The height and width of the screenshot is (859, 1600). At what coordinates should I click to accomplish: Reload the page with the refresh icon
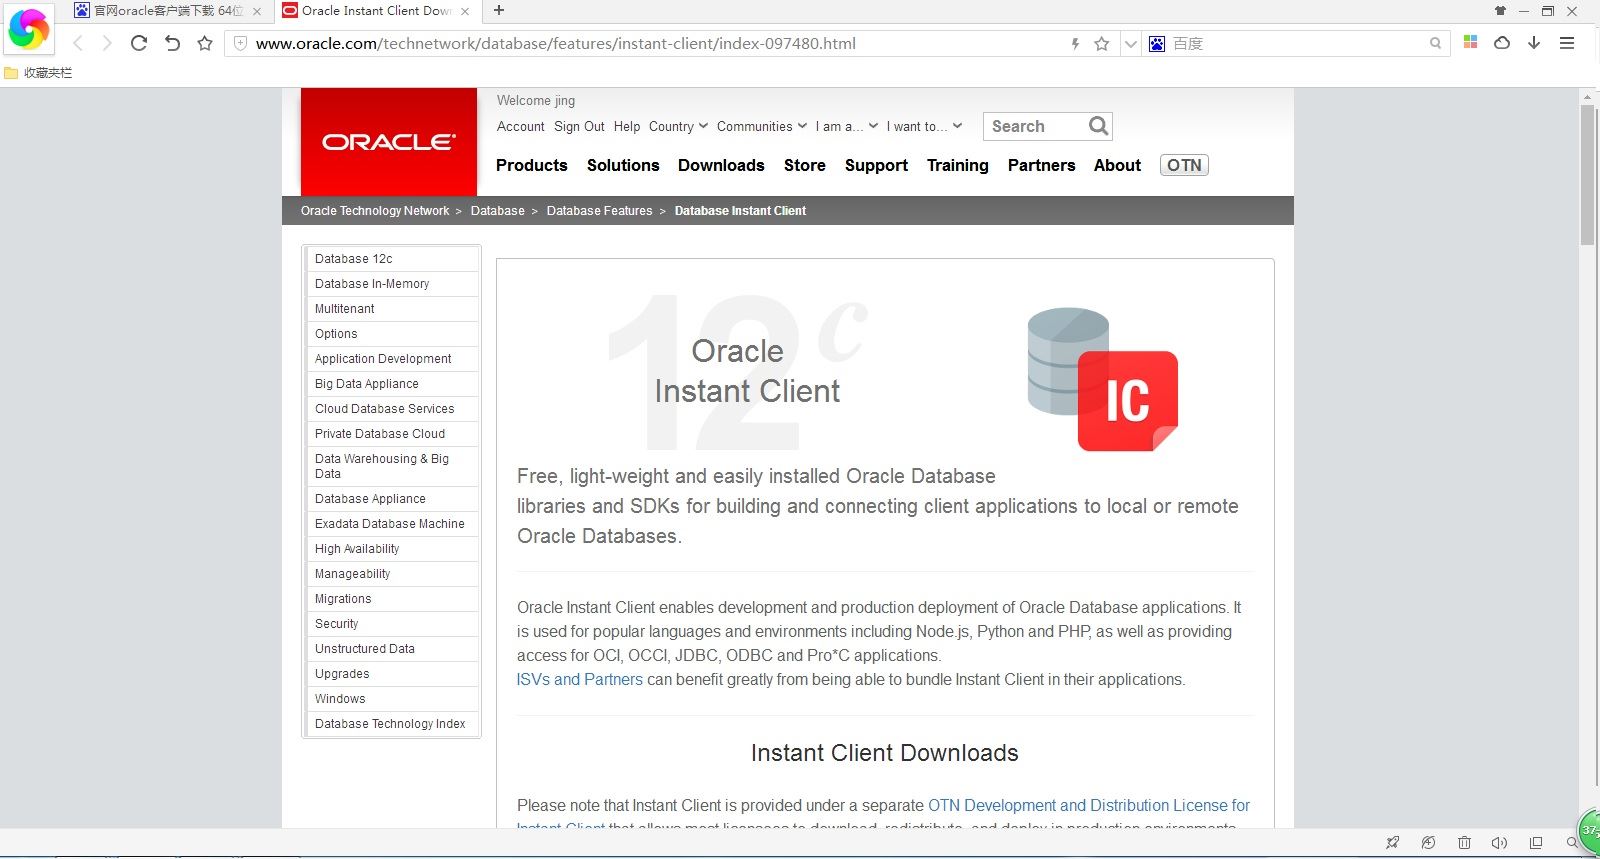pyautogui.click(x=139, y=43)
